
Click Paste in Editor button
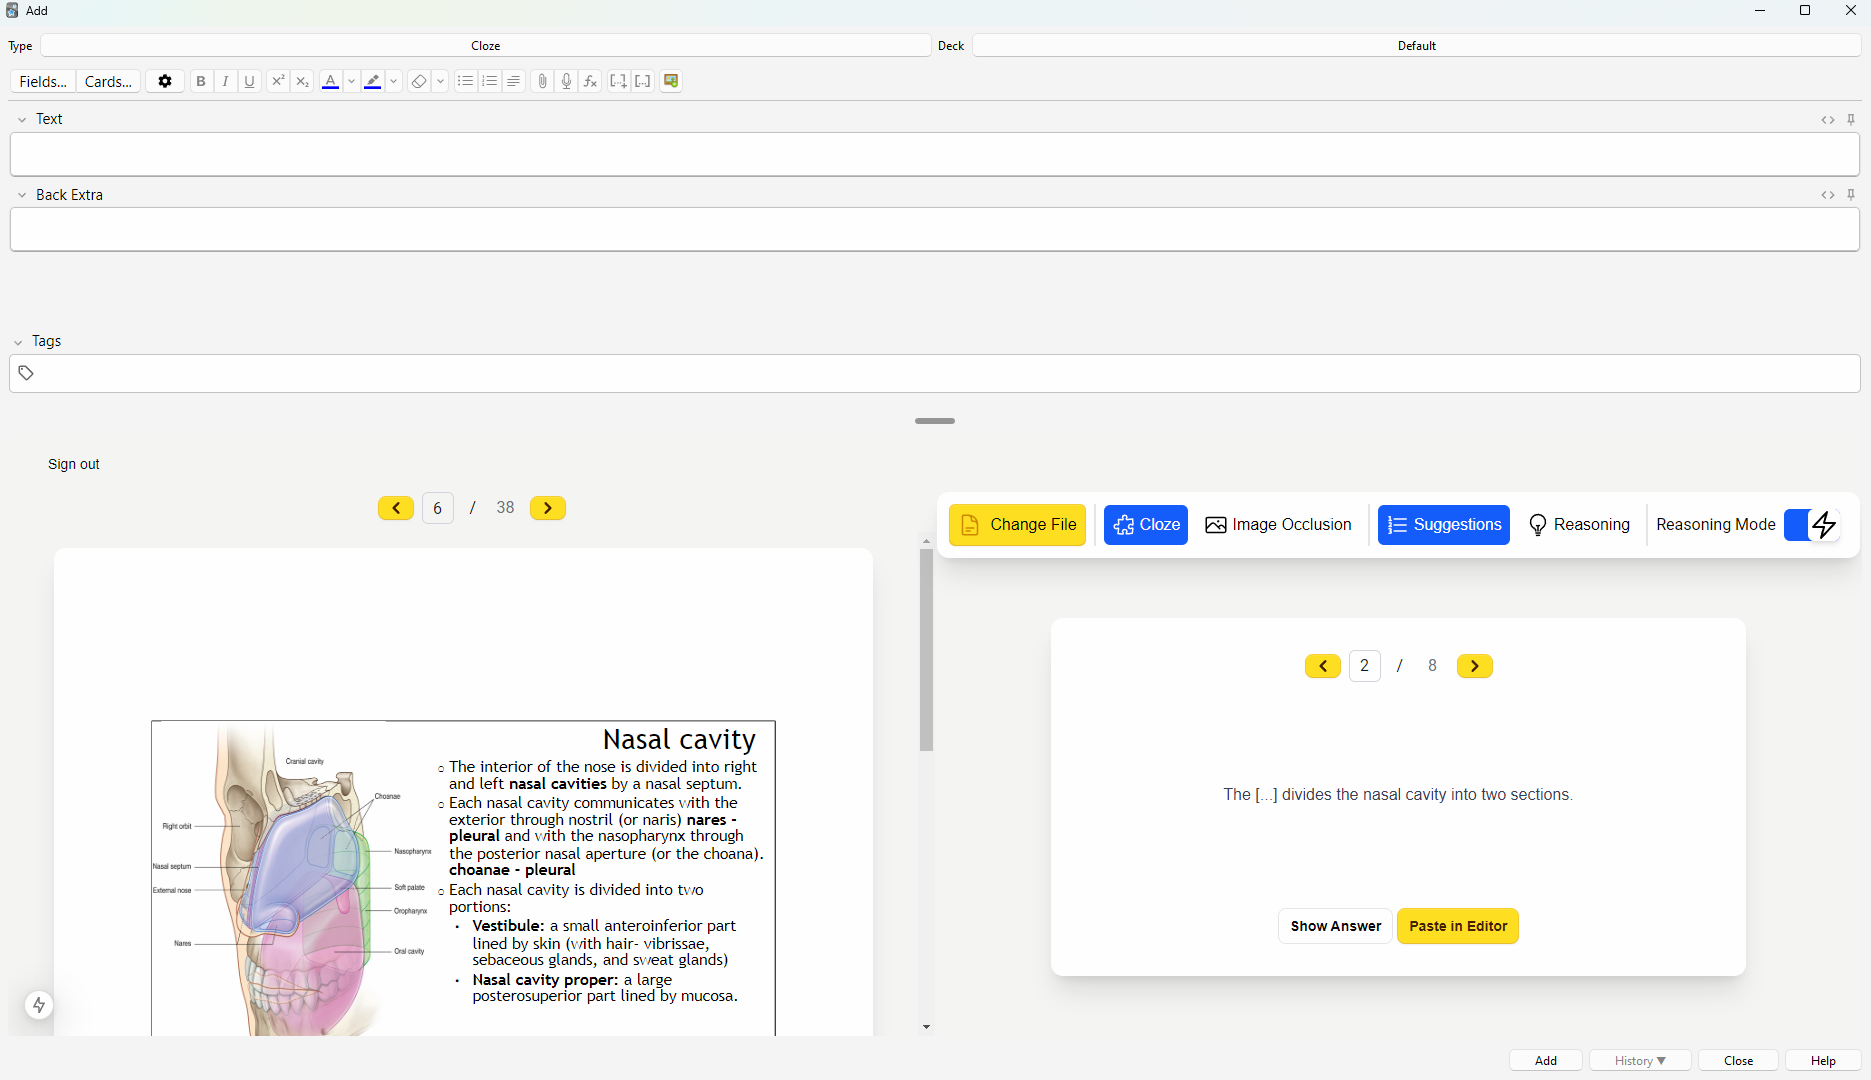[x=1457, y=926]
